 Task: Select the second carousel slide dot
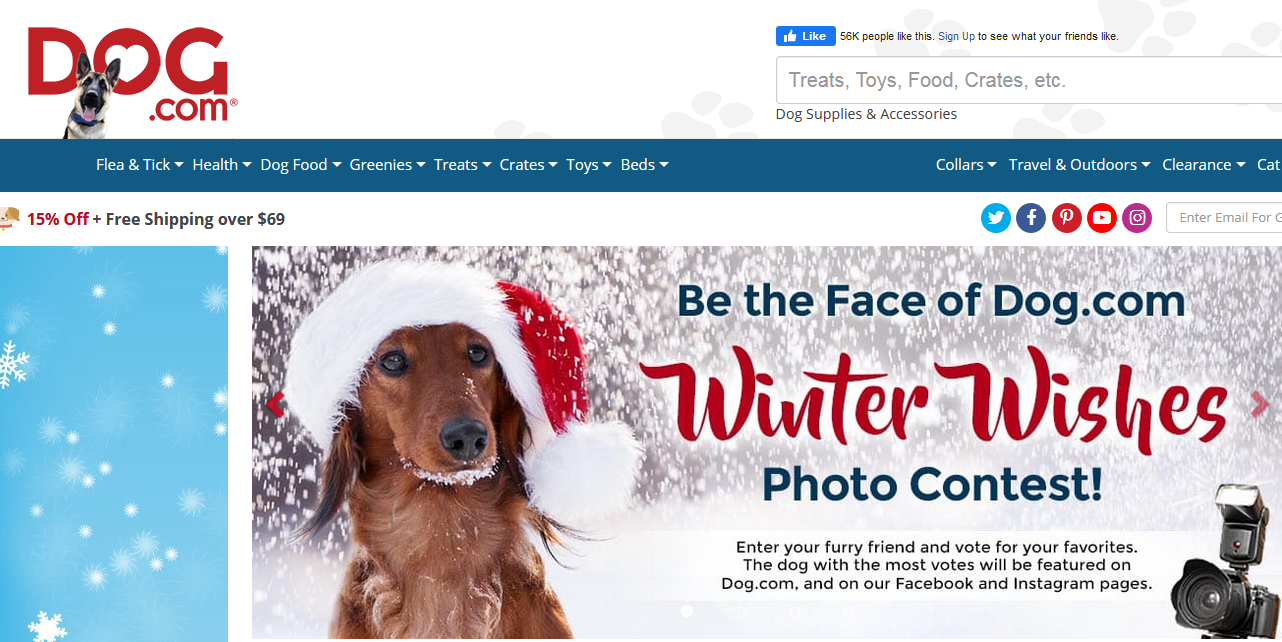(741, 611)
